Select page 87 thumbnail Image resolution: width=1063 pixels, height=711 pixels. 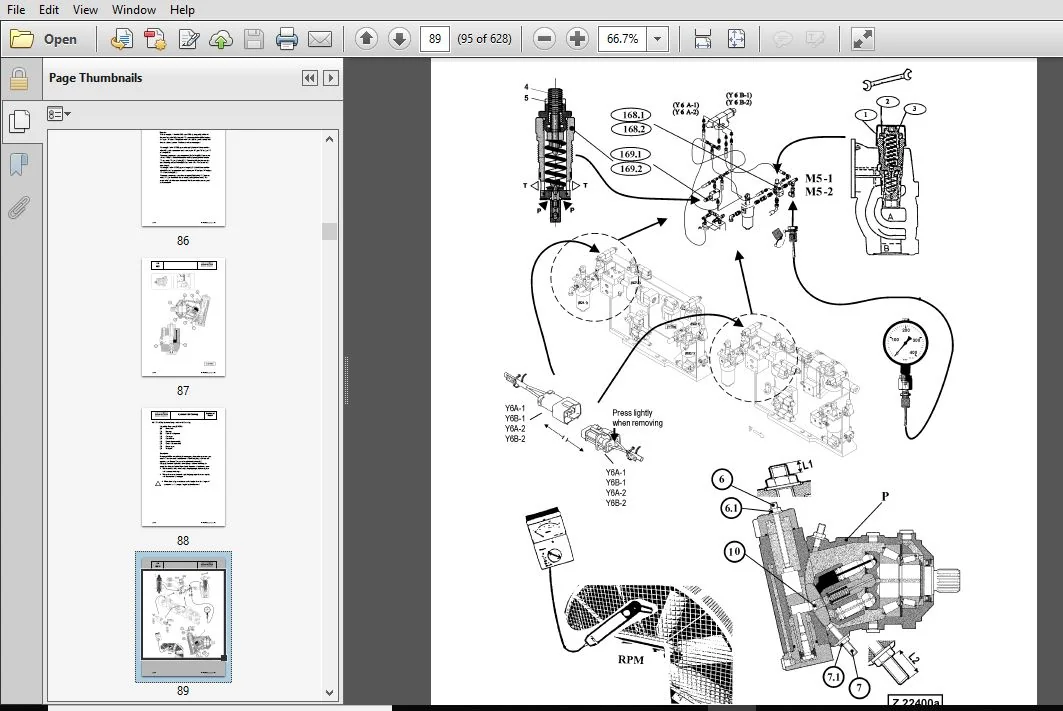click(x=183, y=317)
